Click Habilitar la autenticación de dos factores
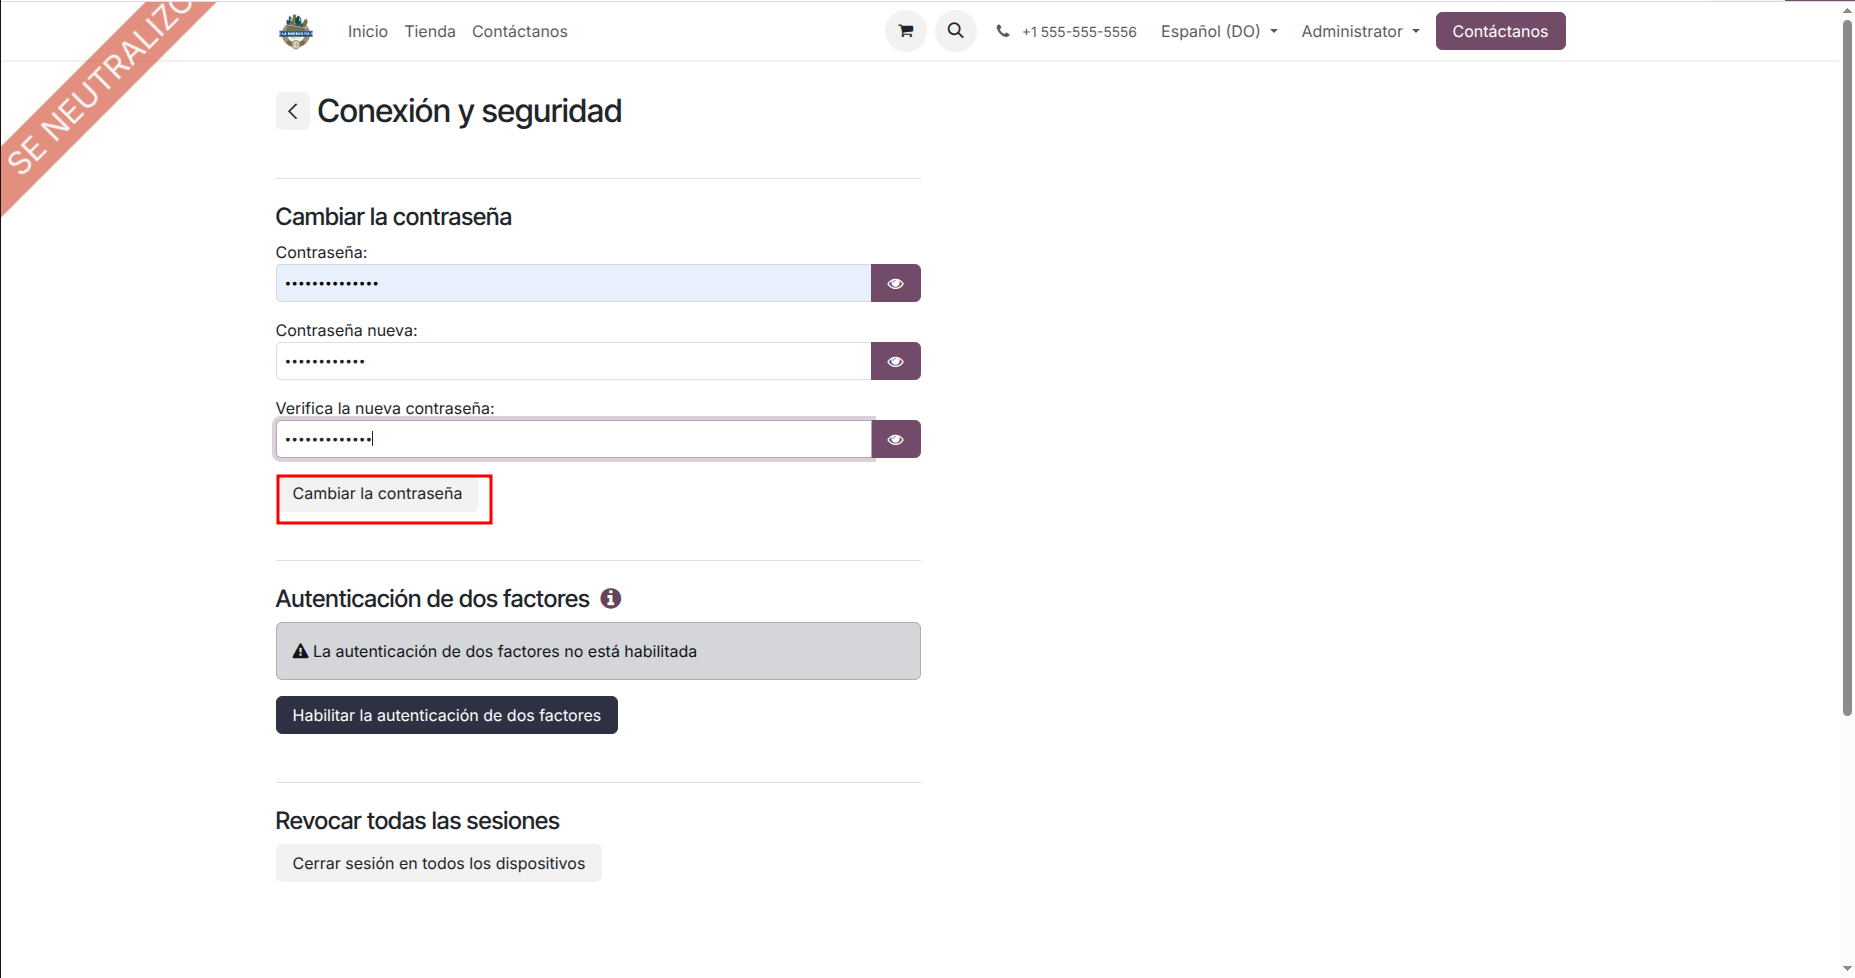Screen dimensions: 1855x978 click(x=447, y=715)
